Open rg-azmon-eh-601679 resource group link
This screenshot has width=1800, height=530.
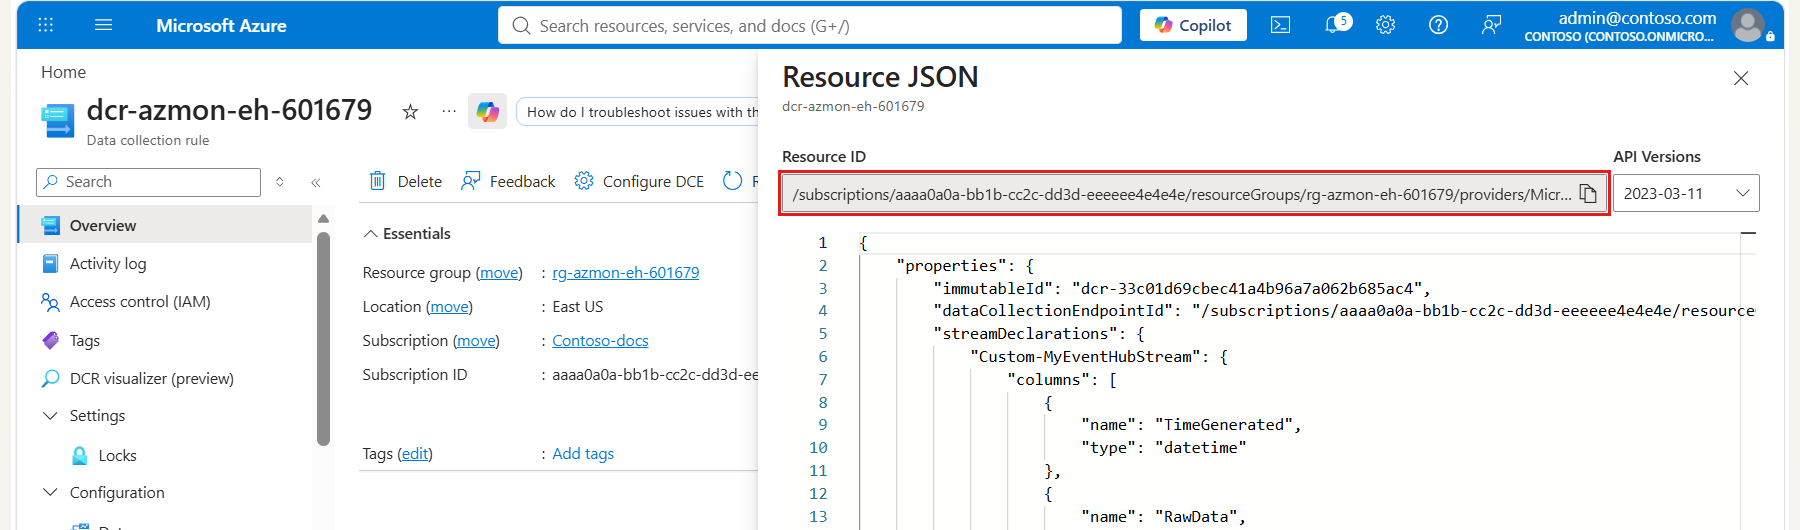pyautogui.click(x=626, y=272)
